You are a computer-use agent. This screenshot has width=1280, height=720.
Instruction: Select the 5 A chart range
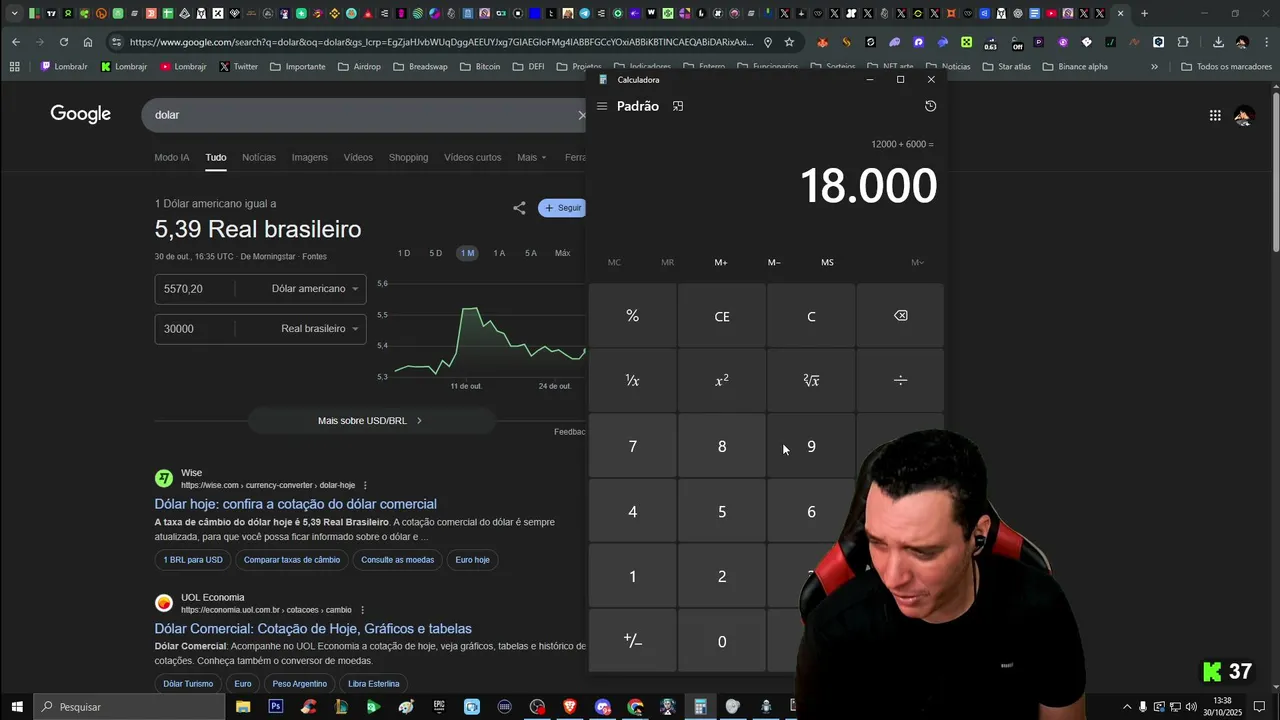pos(530,253)
